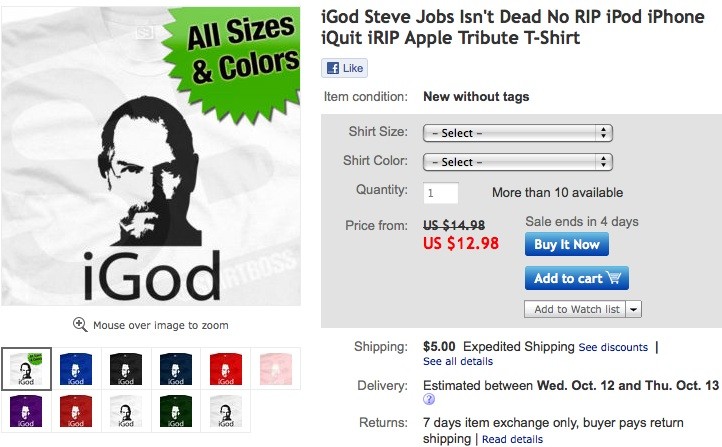722x447 pixels.
Task: Open the Shirt Size dropdown
Action: [x=517, y=133]
